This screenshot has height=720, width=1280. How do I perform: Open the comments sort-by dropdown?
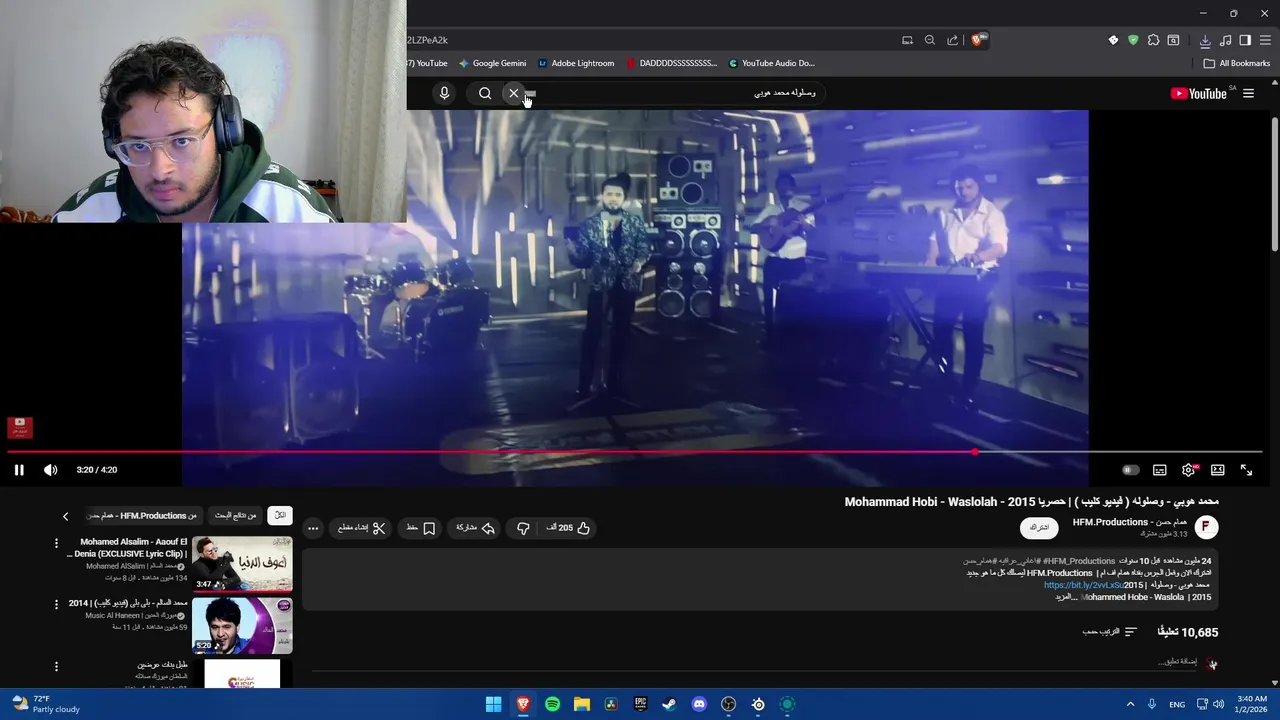click(1110, 632)
